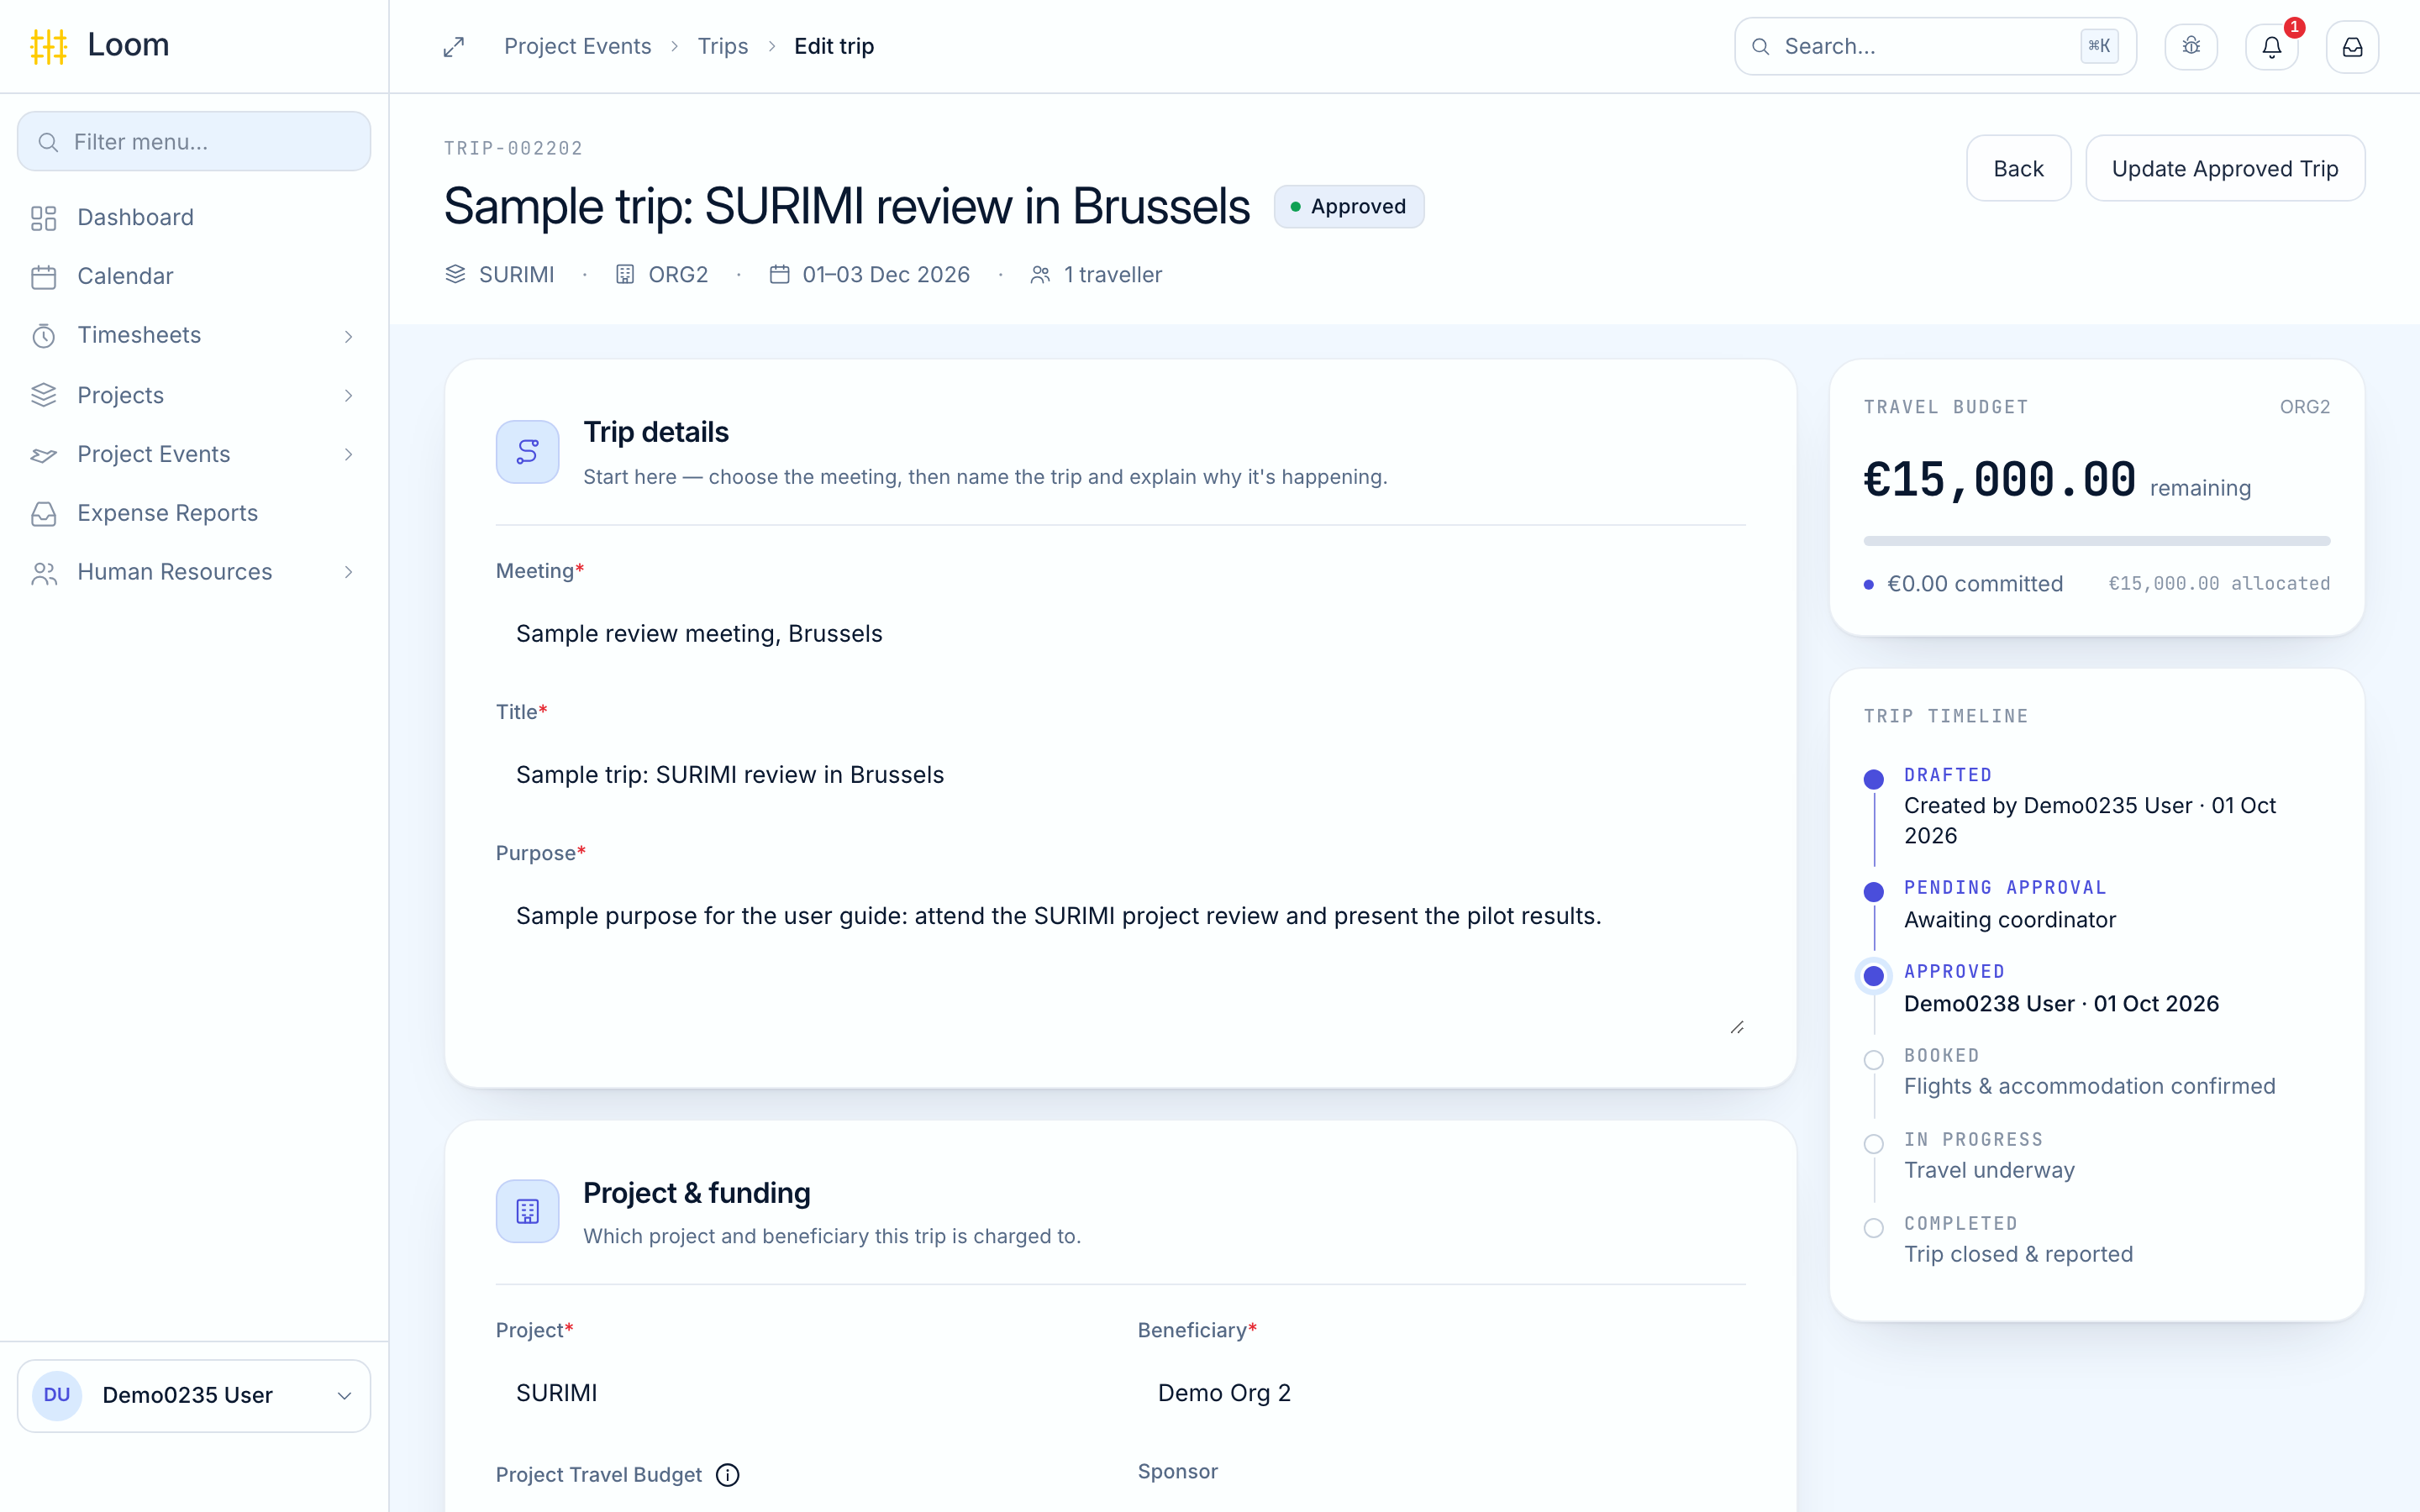Focus the Filter menu input field

click(x=193, y=142)
